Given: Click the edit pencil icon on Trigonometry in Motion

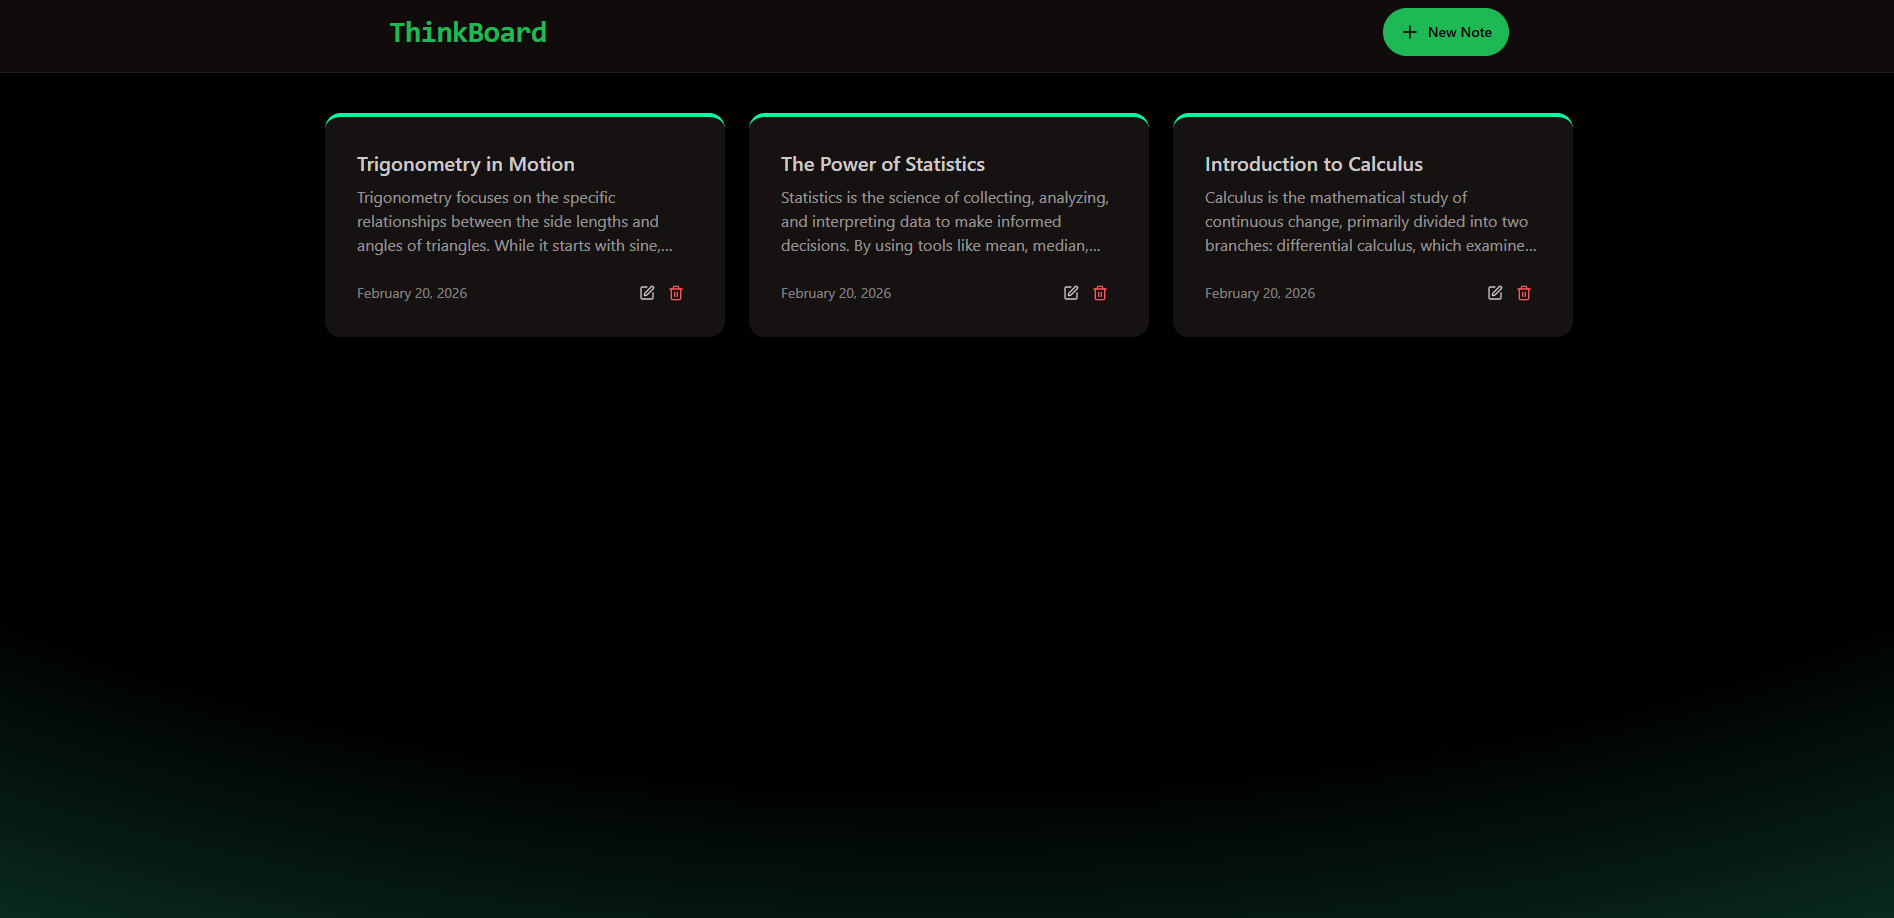Looking at the screenshot, I should point(647,292).
